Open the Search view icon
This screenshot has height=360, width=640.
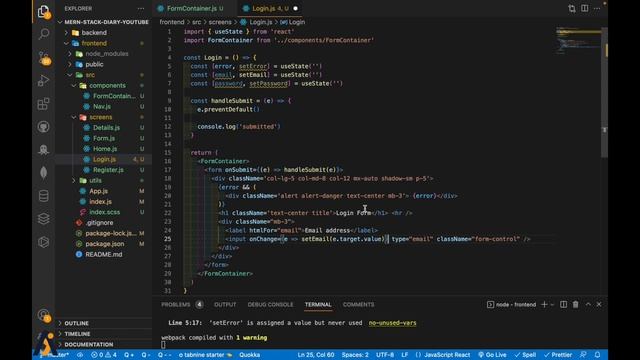coord(43,33)
